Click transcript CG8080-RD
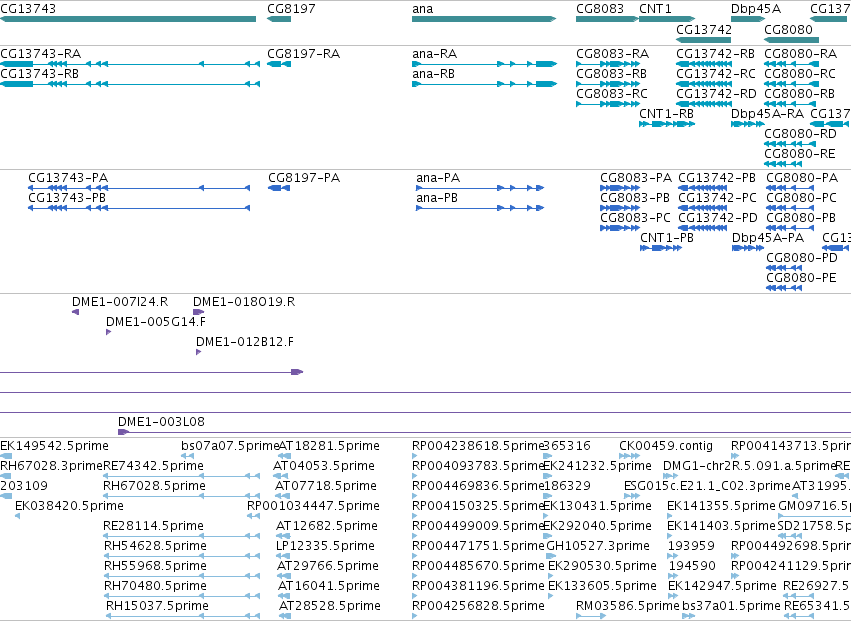851x621 pixels. point(790,144)
